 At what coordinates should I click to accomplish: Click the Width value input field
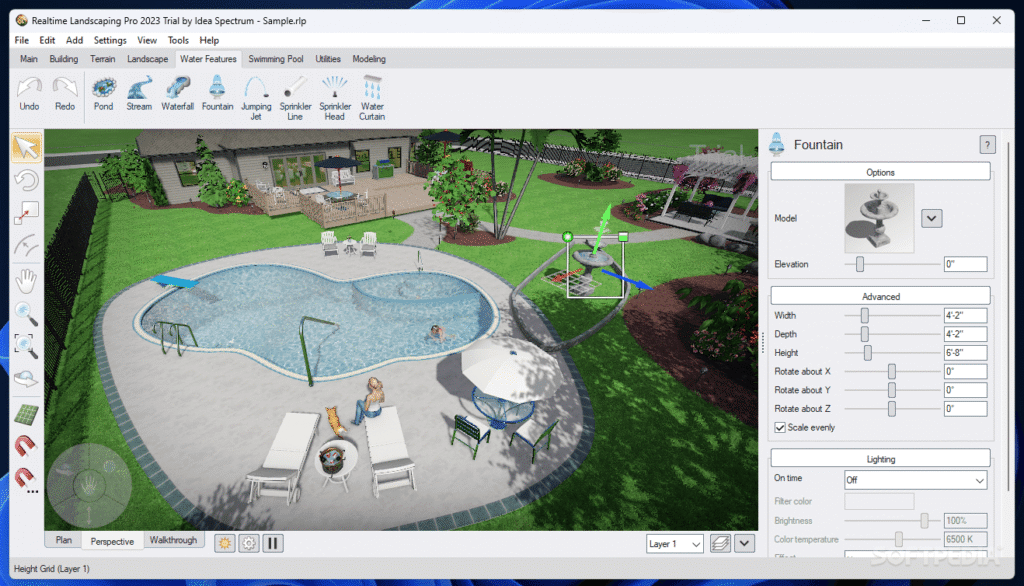[965, 316]
